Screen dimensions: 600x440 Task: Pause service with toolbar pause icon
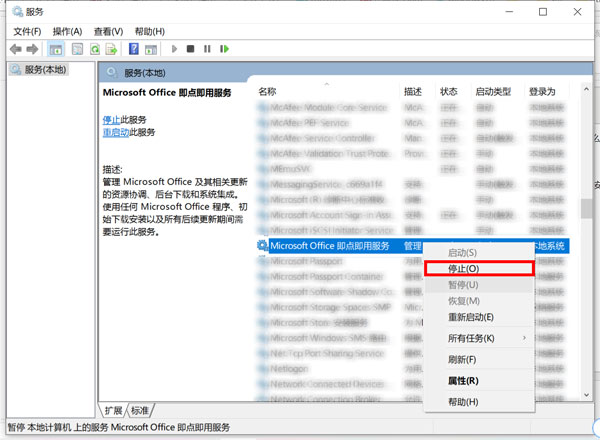(207, 49)
